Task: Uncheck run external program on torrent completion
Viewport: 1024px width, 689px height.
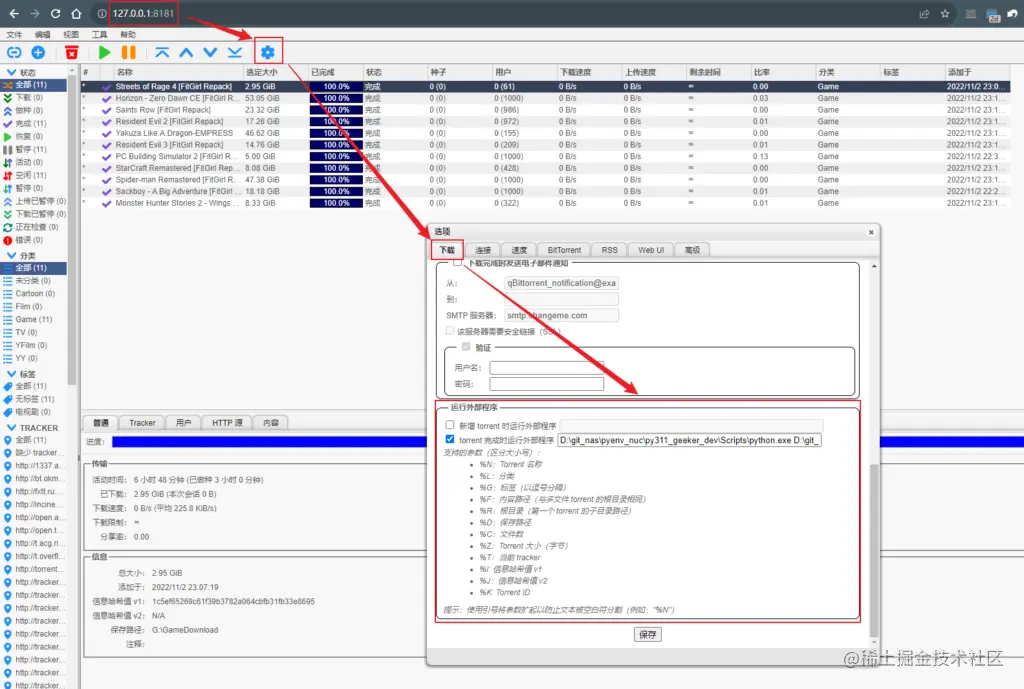Action: [449, 438]
